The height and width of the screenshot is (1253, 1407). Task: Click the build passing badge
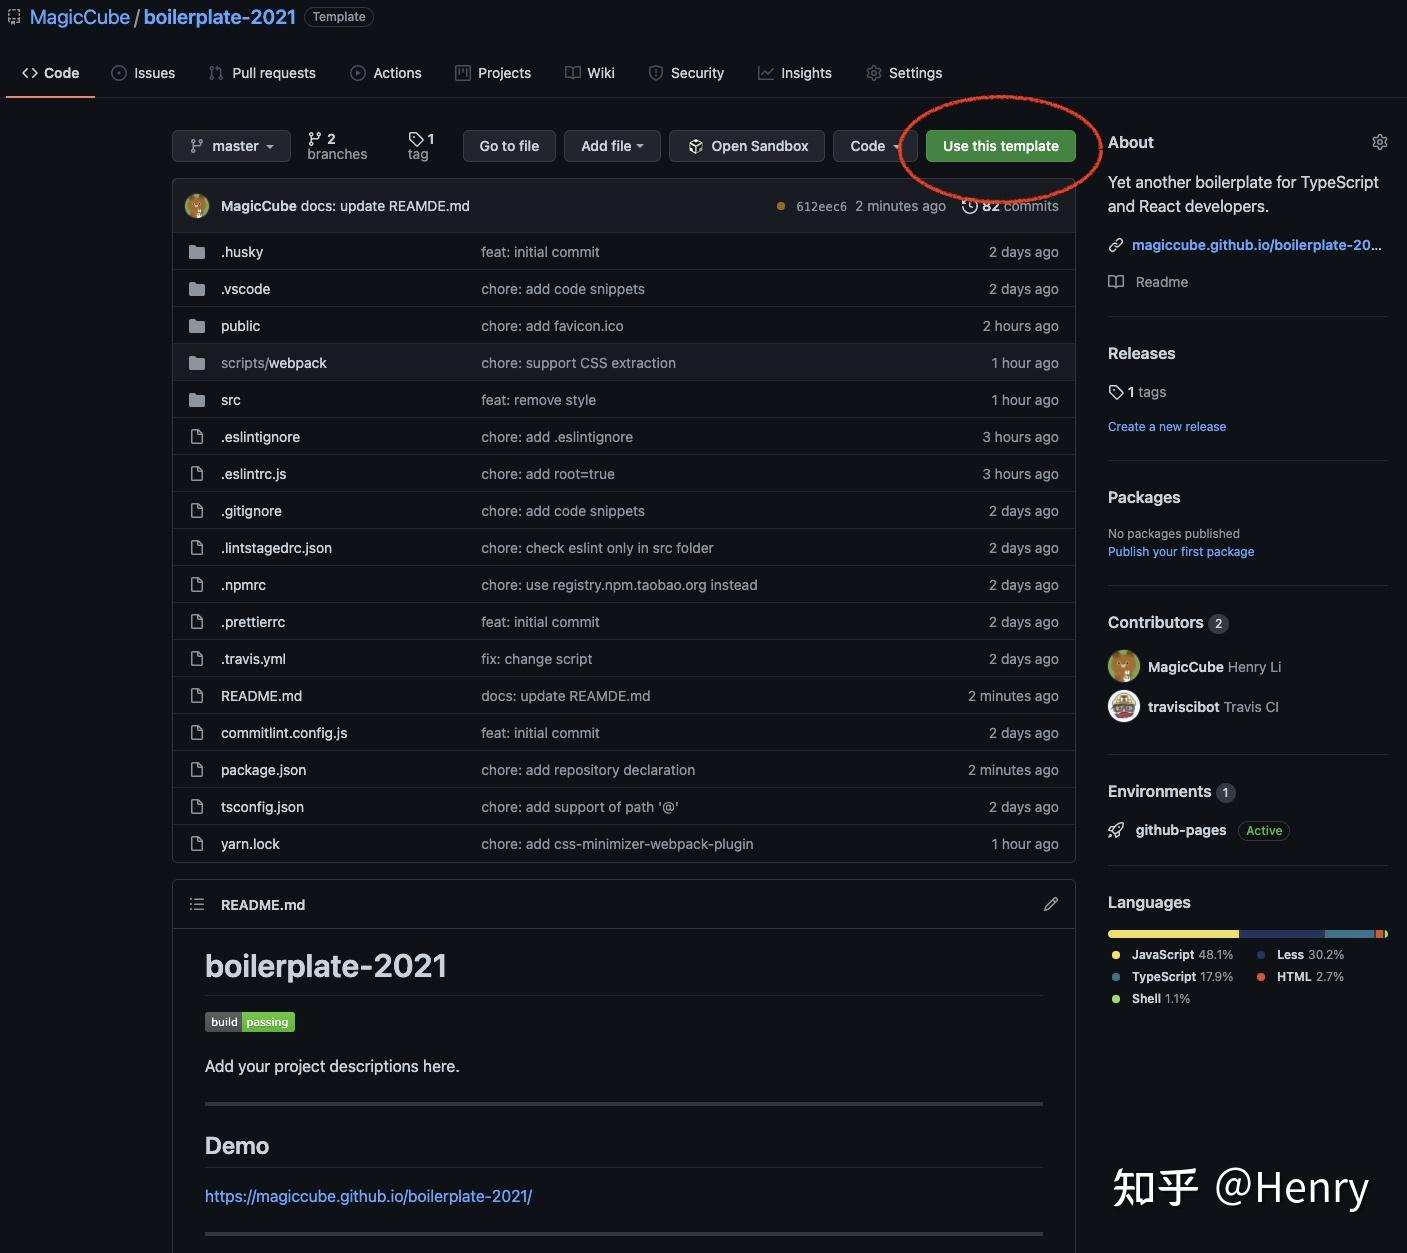[x=250, y=1022]
